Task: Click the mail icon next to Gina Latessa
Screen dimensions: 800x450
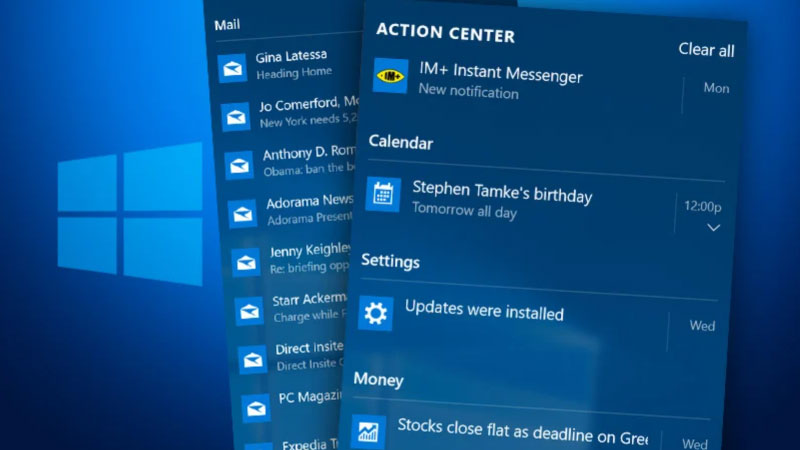Action: pos(233,68)
